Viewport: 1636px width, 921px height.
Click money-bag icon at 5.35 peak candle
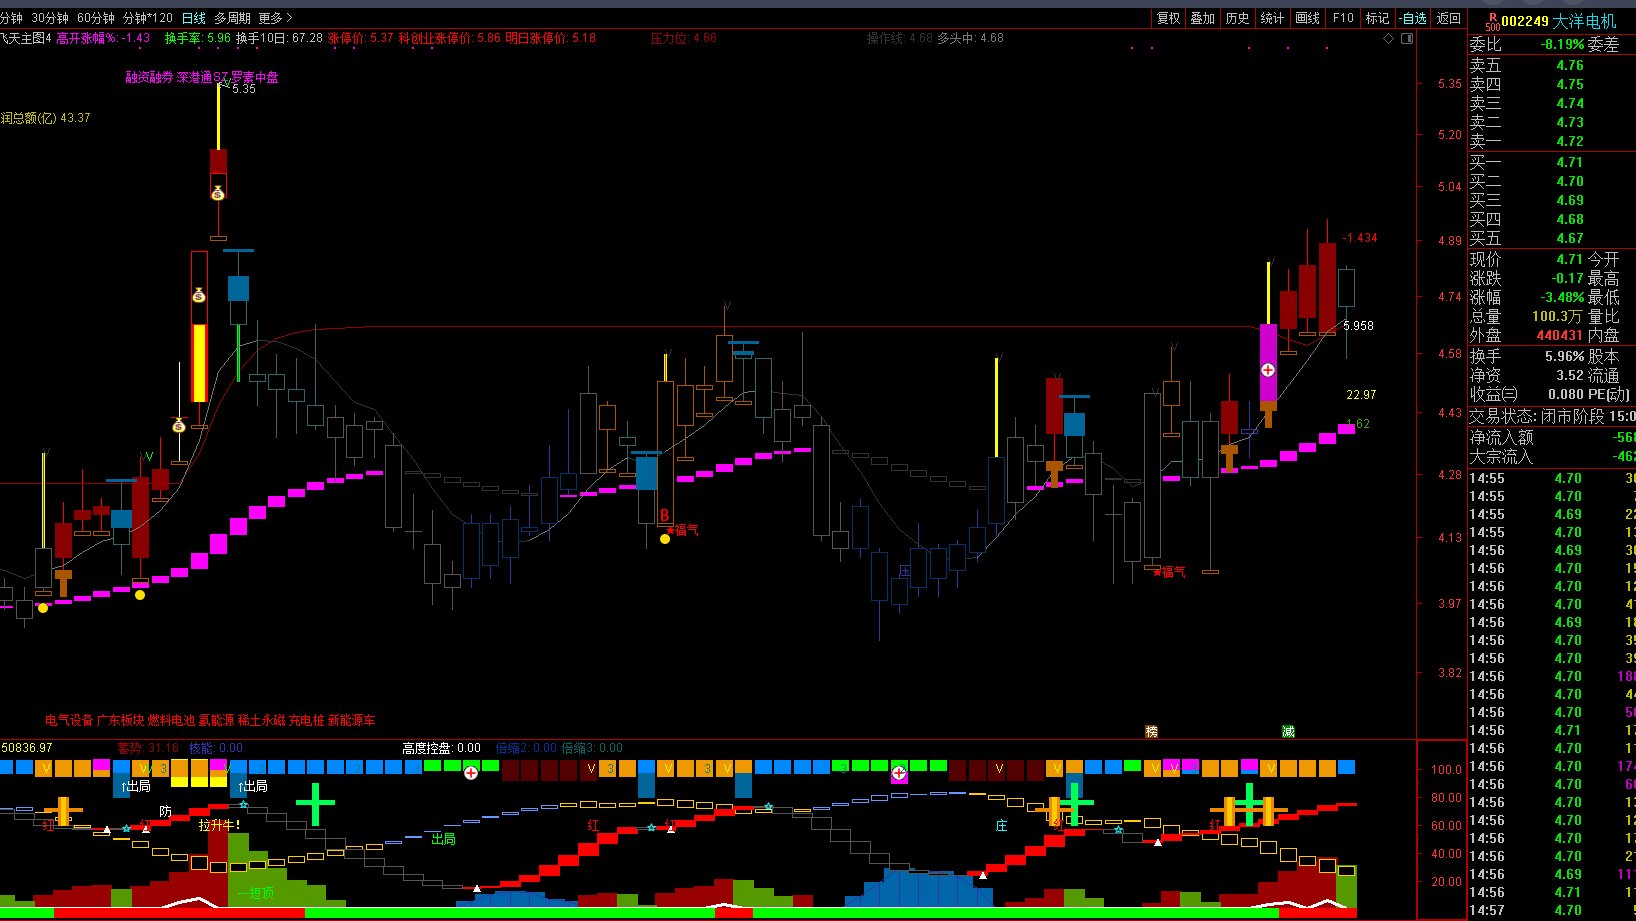(218, 193)
